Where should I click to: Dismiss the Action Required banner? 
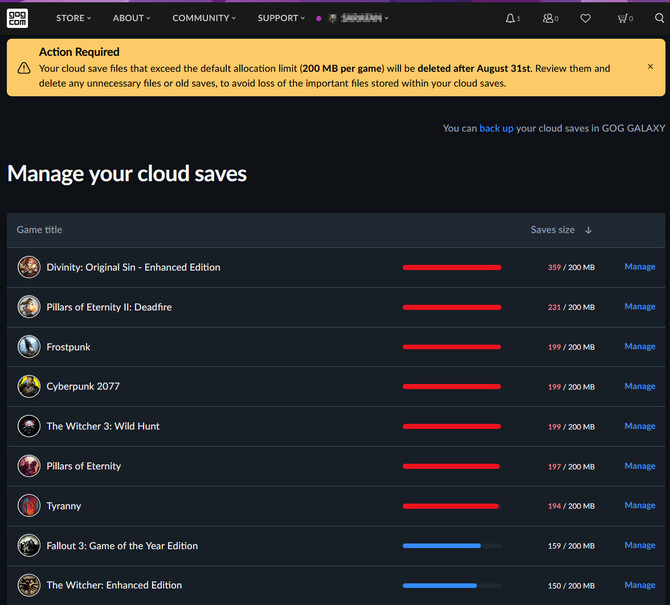[x=650, y=67]
